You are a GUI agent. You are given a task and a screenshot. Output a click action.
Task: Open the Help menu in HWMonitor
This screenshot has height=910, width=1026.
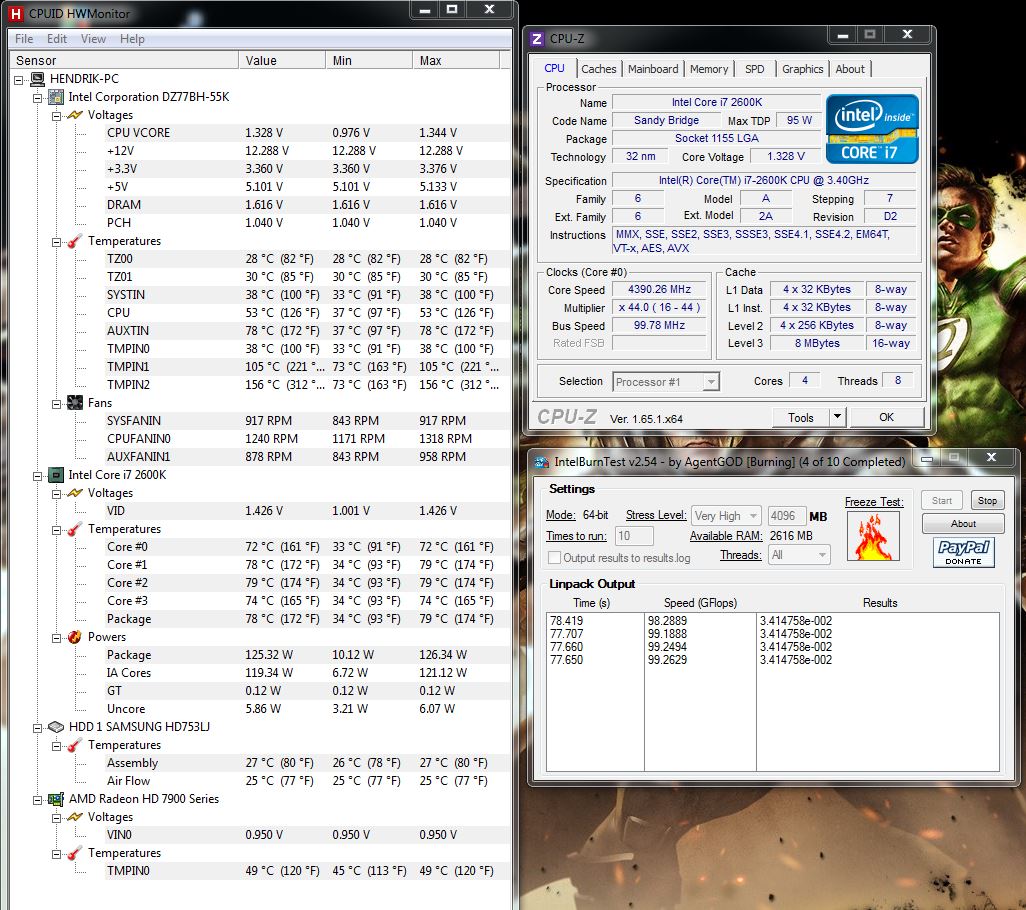(132, 39)
